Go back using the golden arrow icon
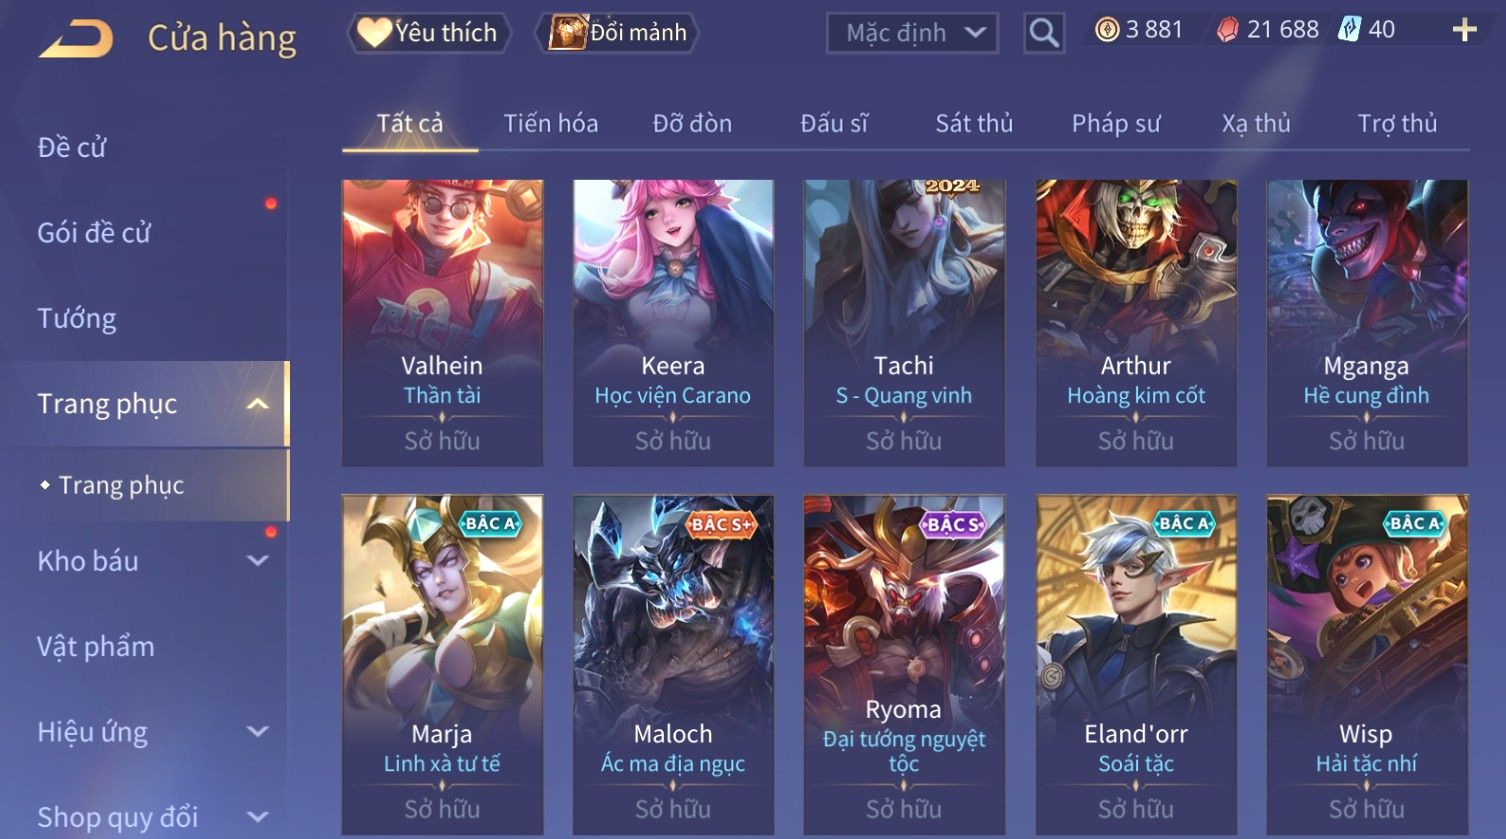Image resolution: width=1506 pixels, height=839 pixels. (x=76, y=39)
